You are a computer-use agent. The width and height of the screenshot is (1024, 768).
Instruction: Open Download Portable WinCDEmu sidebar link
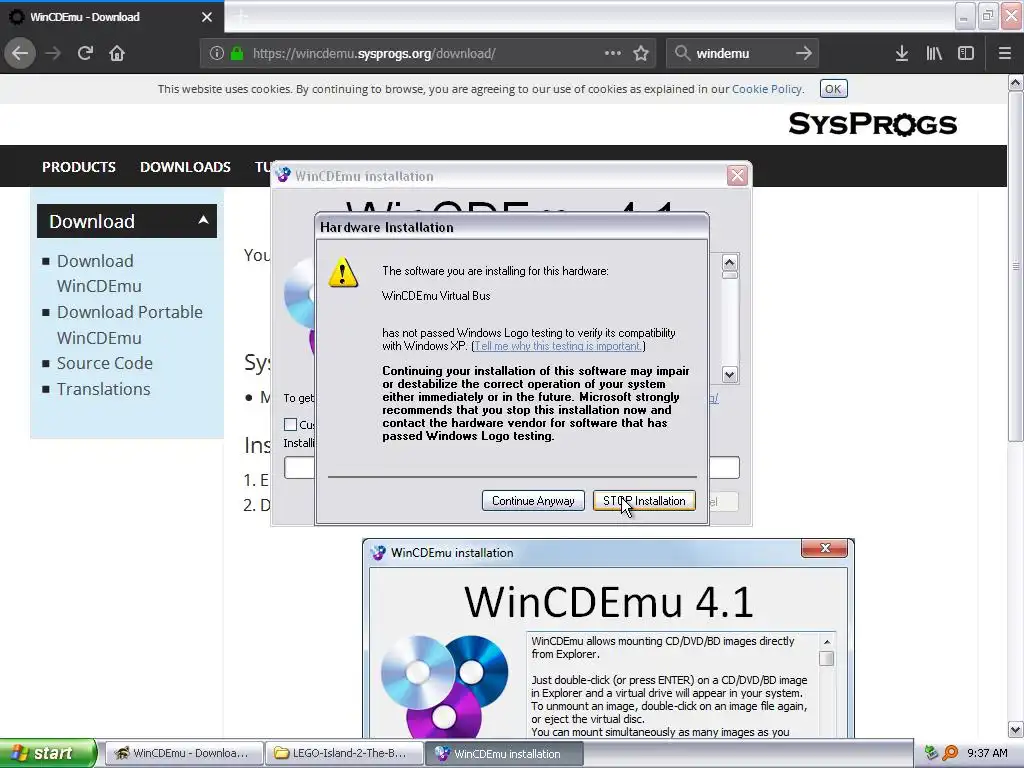[x=130, y=325]
